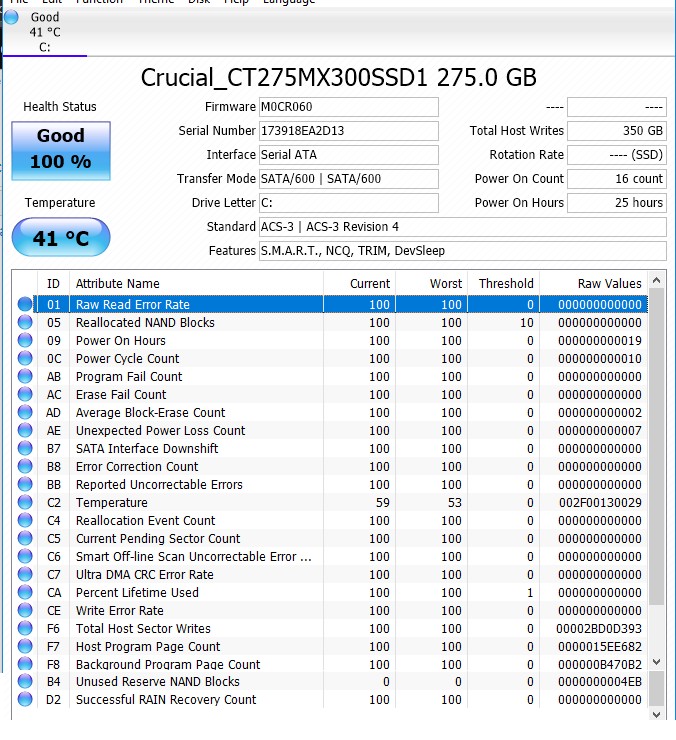Screen dimensions: 676x740
Task: Click the drive title Crucial_CT275MX300SSD1 275.0 GB
Action: (x=338, y=77)
